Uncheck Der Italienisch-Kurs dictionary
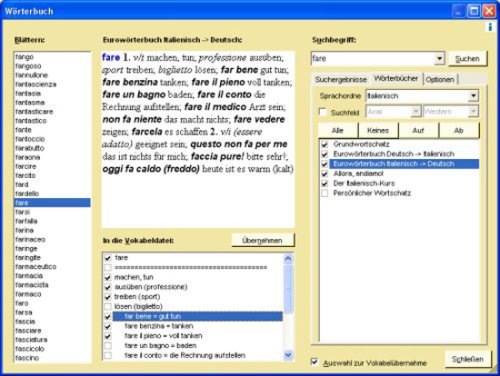This screenshot has width=500, height=376. 324,183
